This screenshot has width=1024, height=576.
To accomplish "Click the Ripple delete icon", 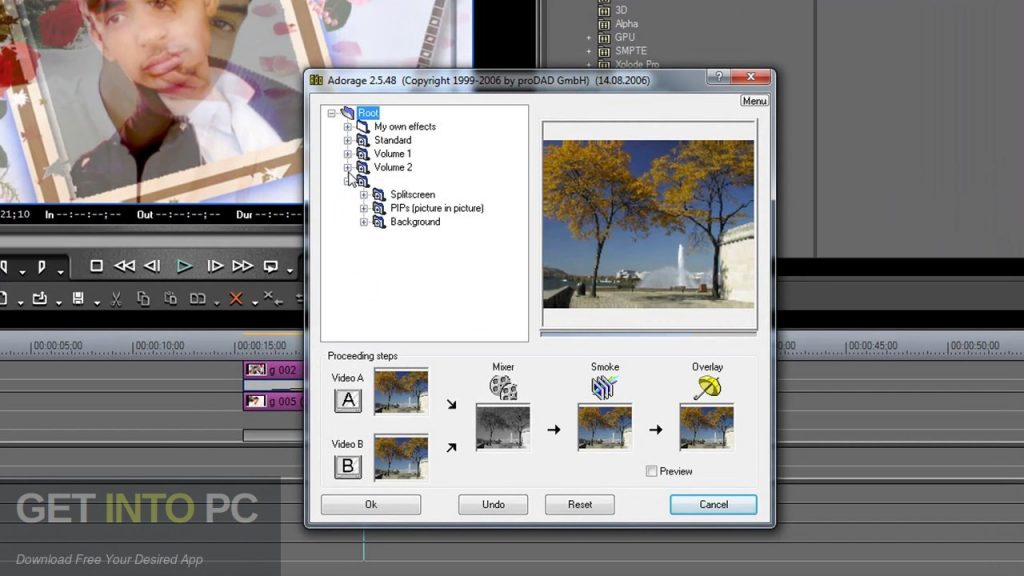I will [272, 298].
